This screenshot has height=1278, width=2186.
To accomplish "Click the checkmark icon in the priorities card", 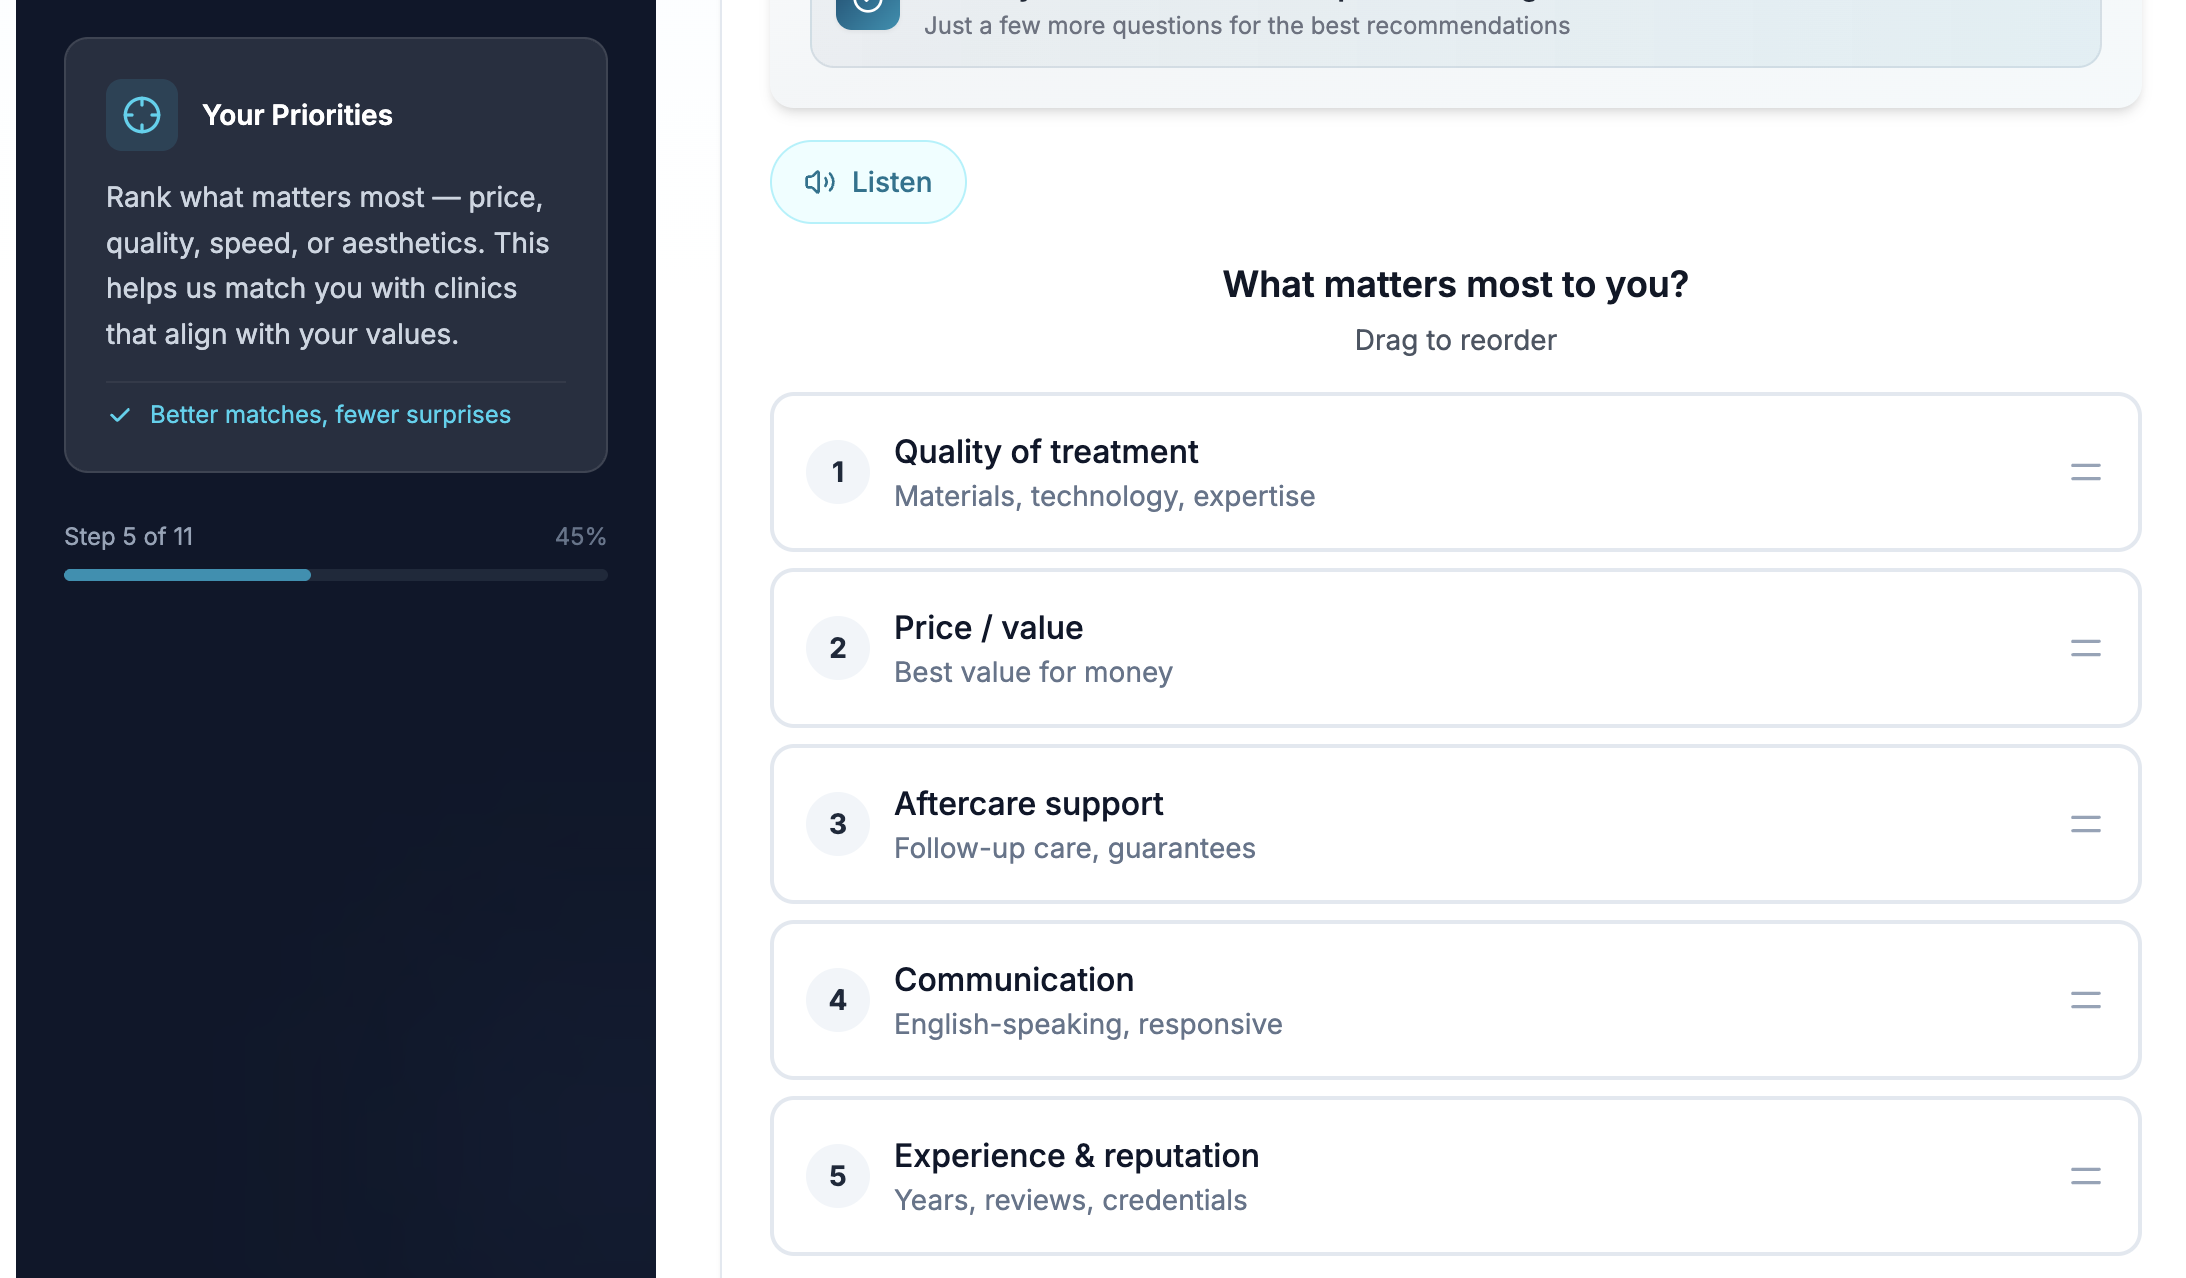I will 121,414.
